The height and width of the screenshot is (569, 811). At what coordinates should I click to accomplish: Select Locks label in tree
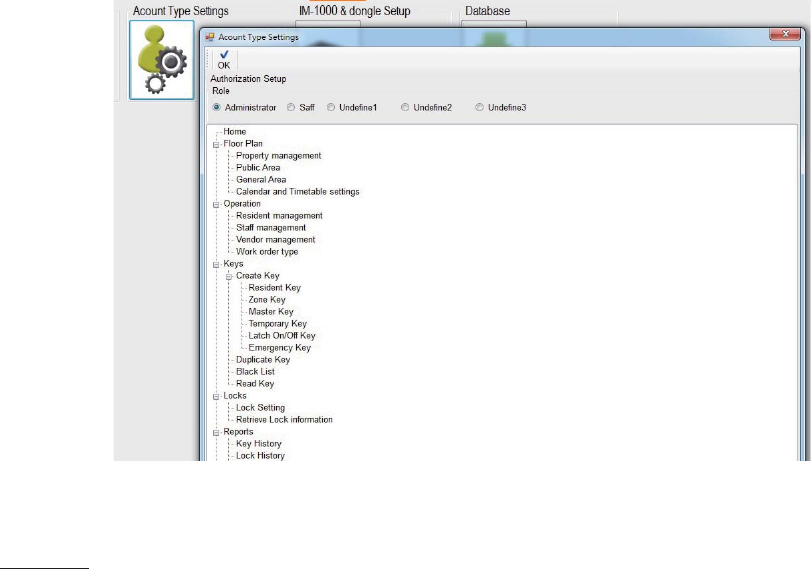[x=235, y=396]
